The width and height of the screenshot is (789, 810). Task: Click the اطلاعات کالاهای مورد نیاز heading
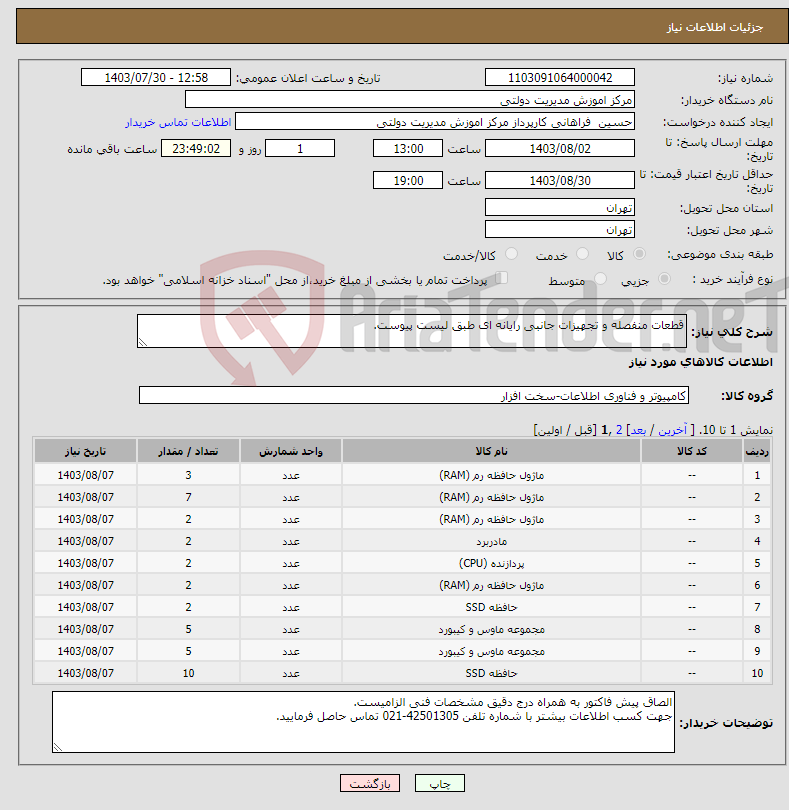[701, 362]
